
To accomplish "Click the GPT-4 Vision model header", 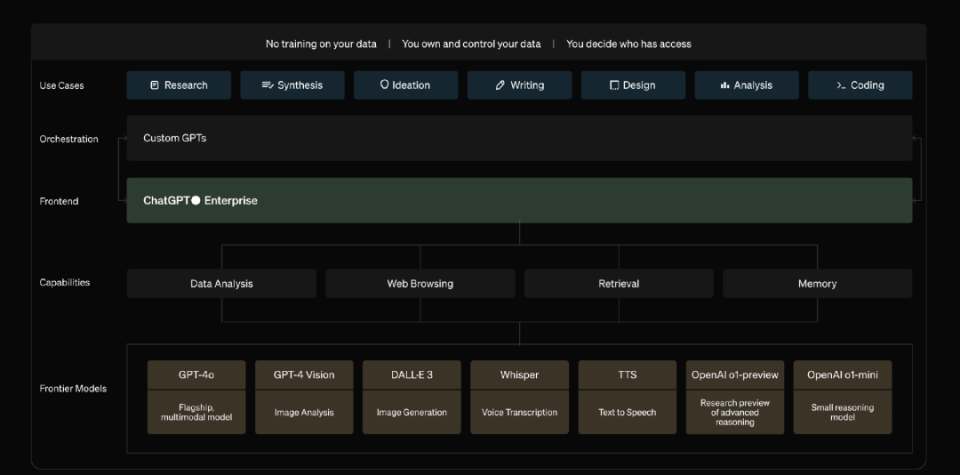I will point(304,375).
